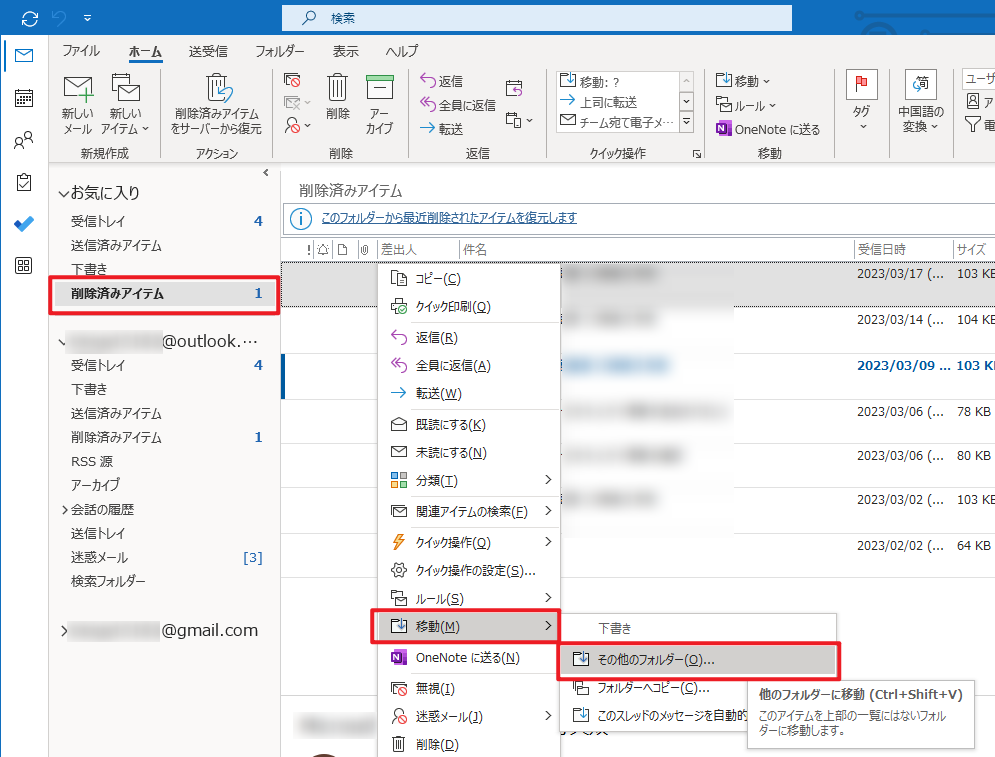Click the meeting reply icon in ribbon
Screen dimensions: 995x757
[x=514, y=88]
